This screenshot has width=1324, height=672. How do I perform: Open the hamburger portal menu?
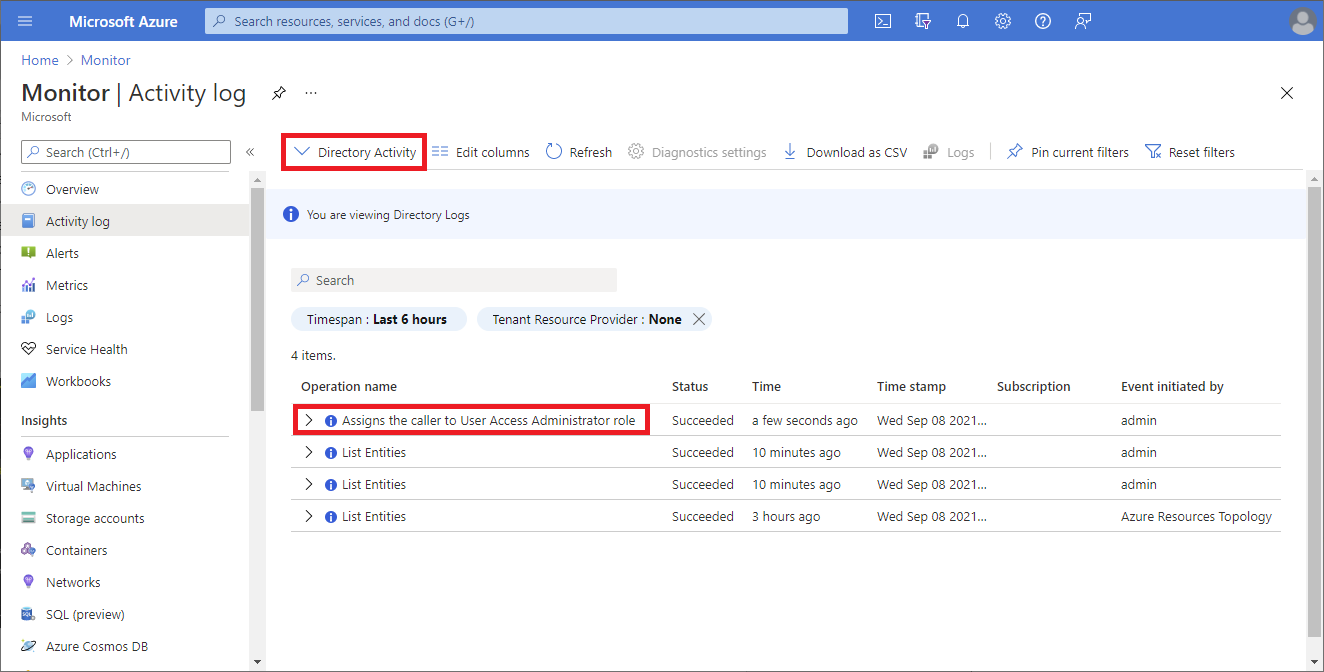[24, 20]
